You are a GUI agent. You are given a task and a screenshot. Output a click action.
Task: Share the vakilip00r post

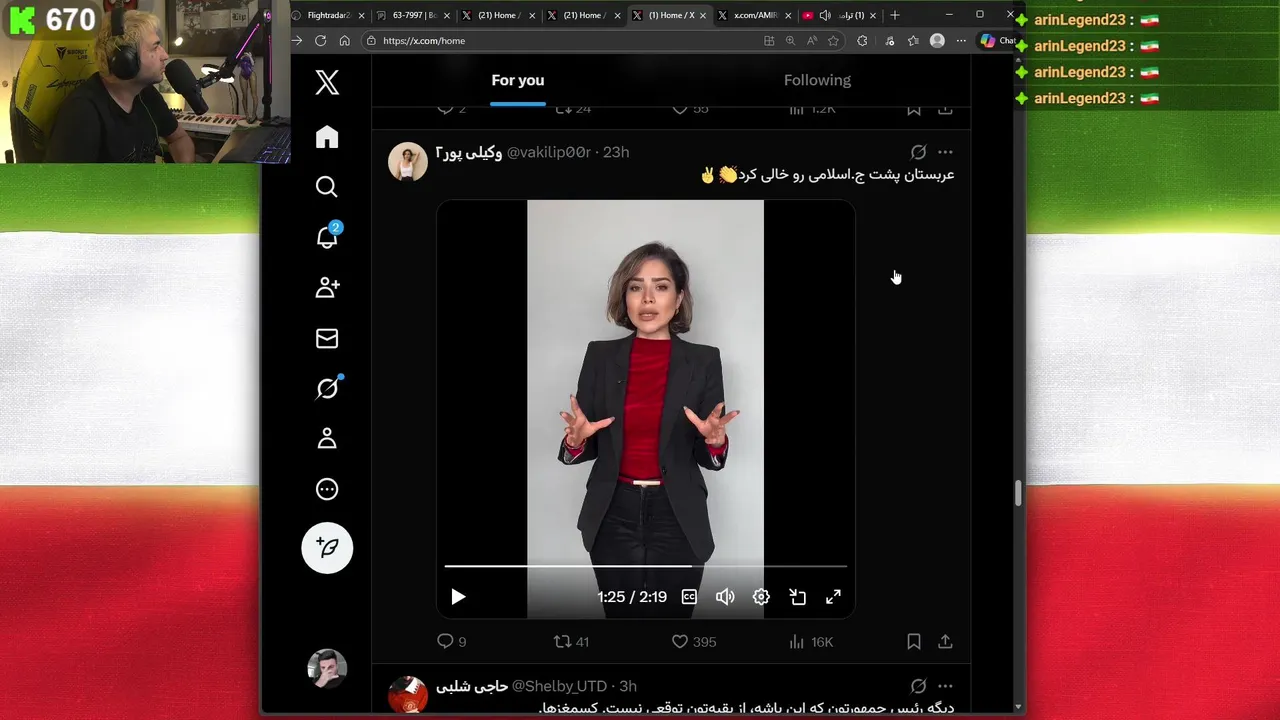945,641
